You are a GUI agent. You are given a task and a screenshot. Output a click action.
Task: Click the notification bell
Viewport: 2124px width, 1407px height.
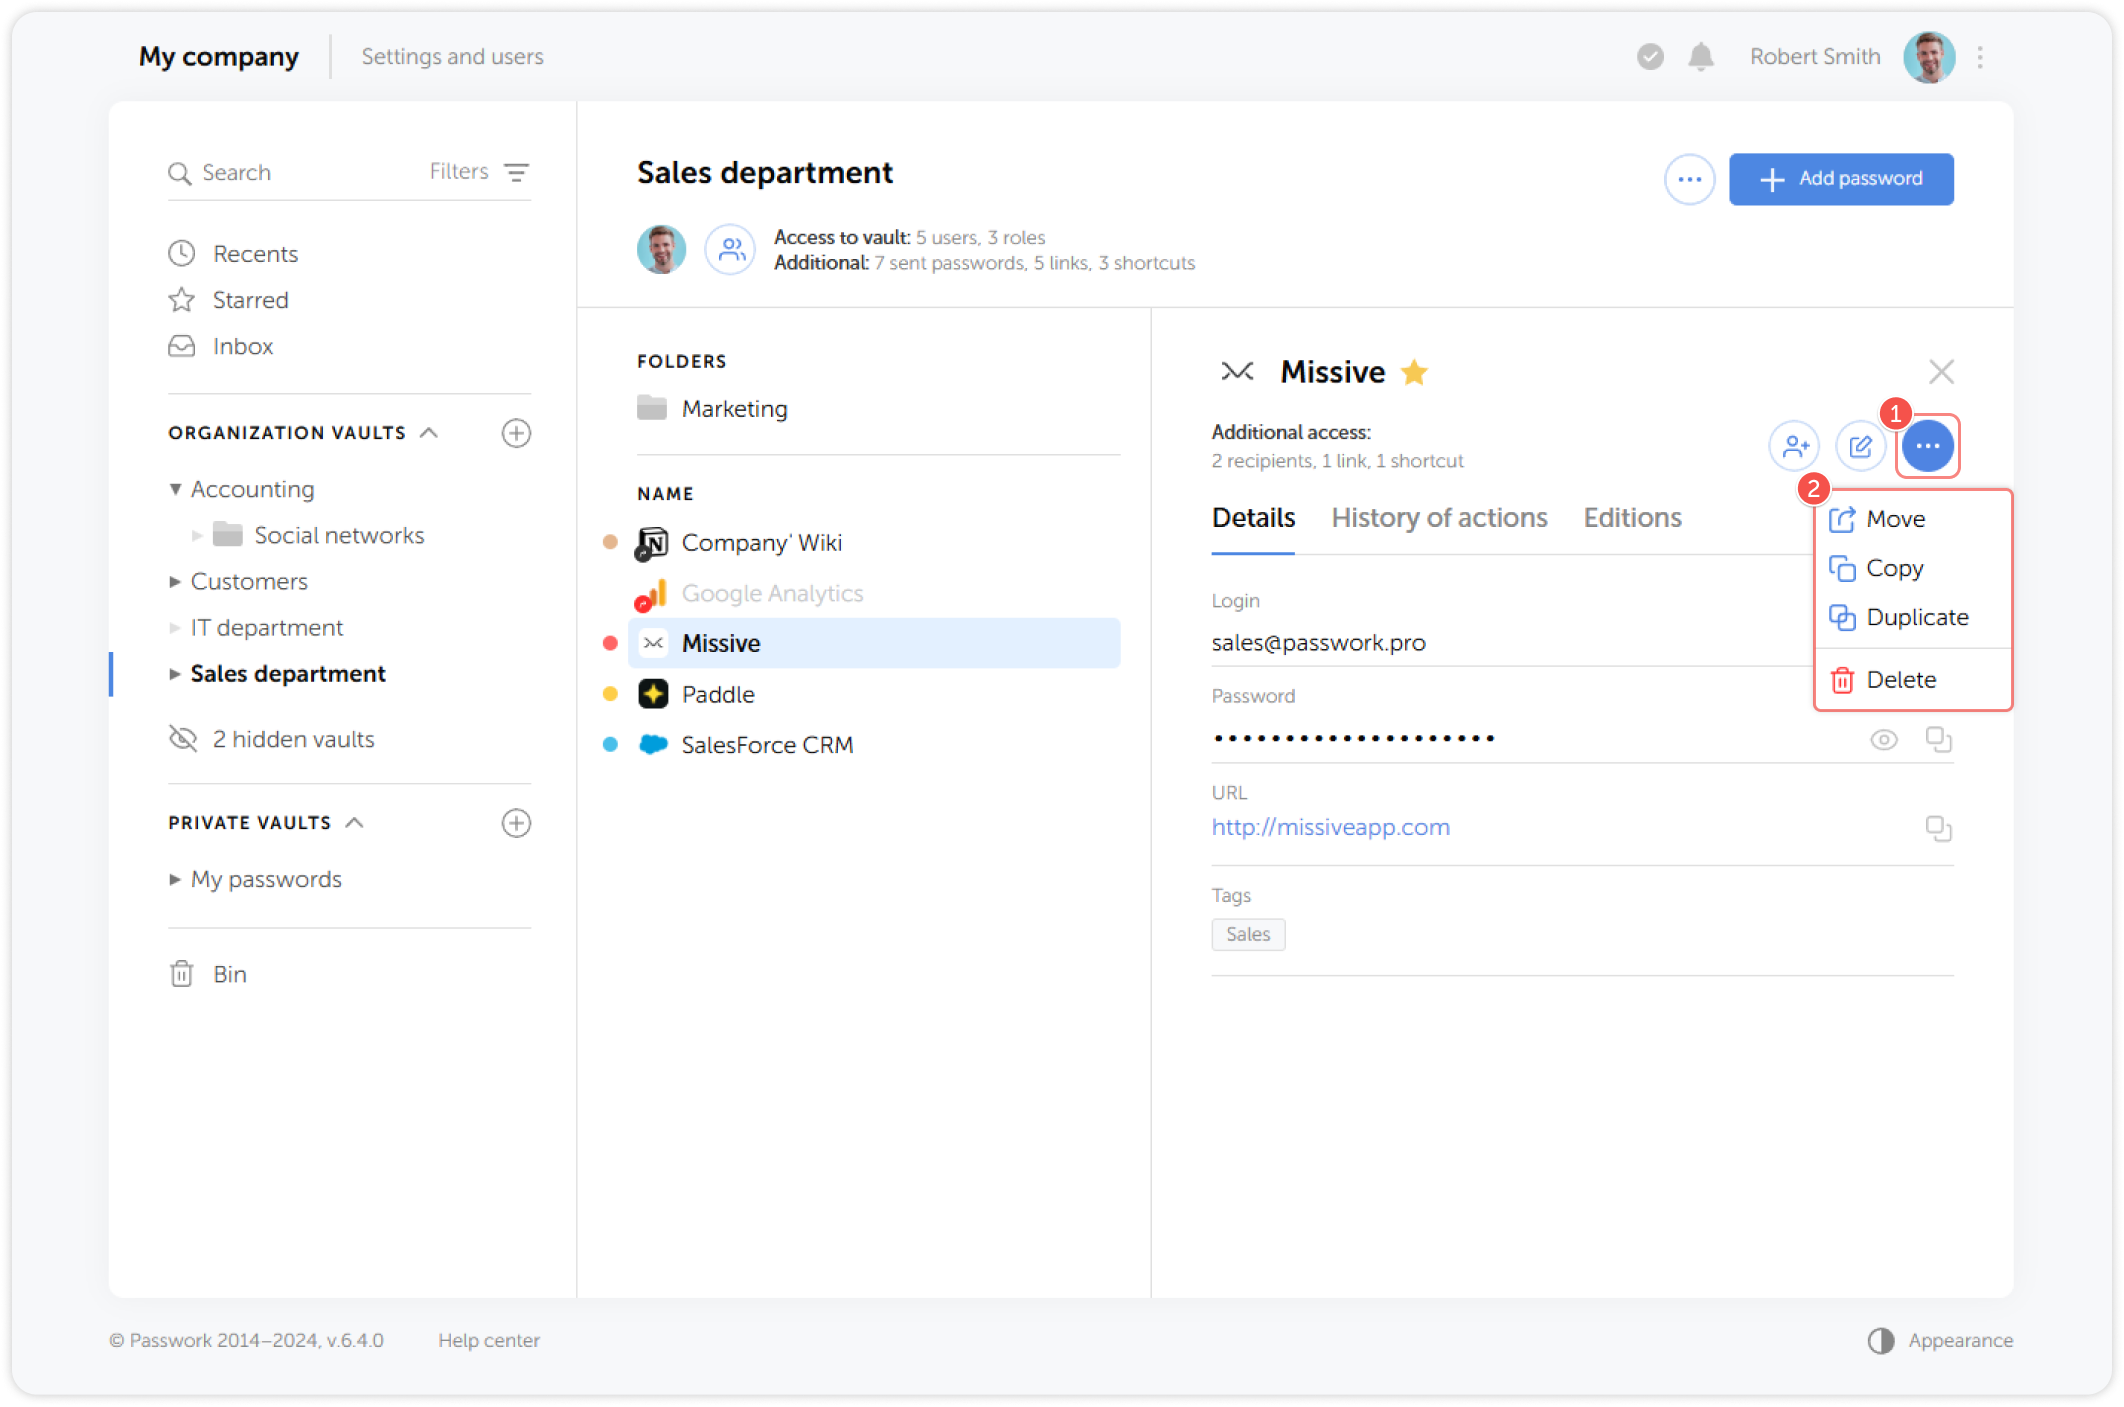[x=1700, y=57]
